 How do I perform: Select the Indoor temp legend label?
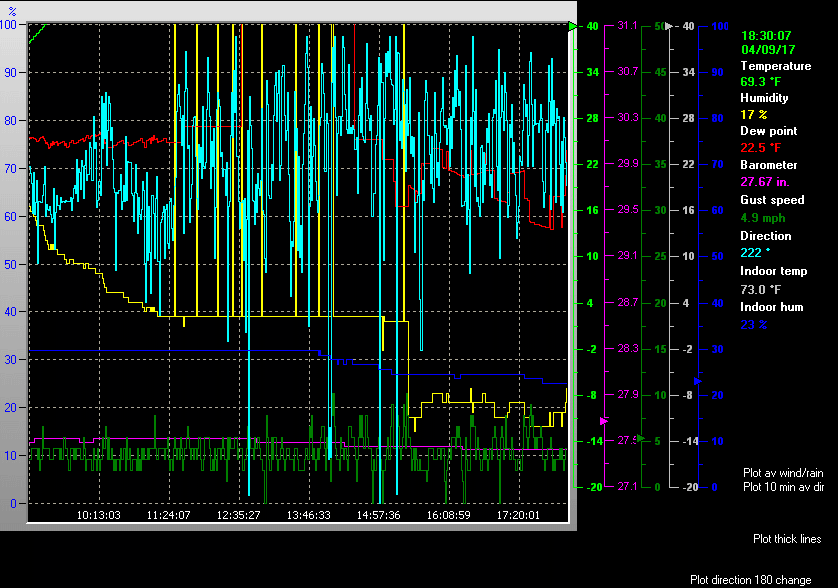[772, 271]
